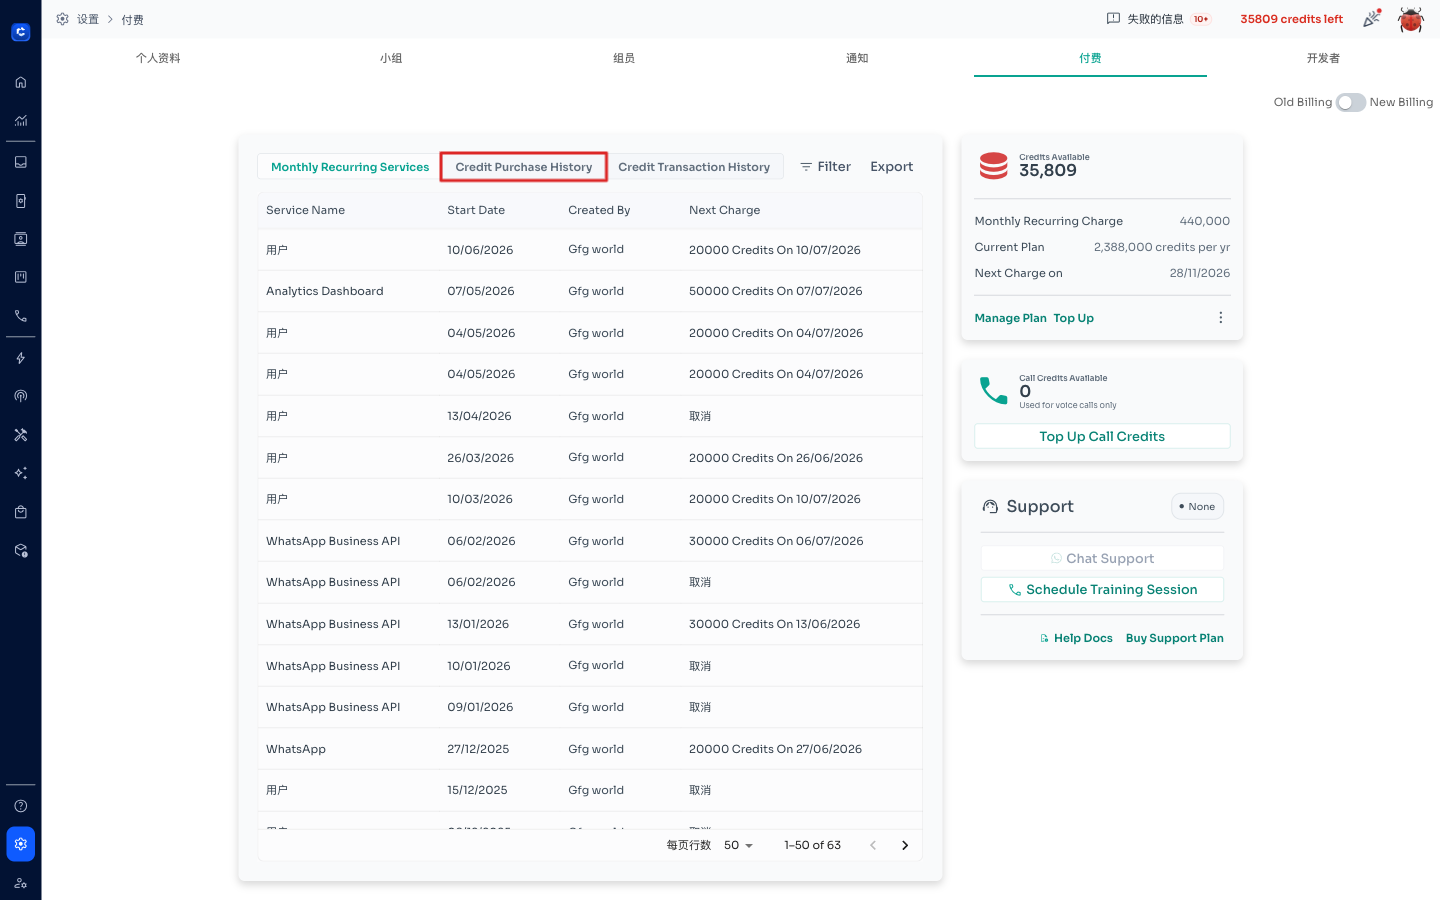The width and height of the screenshot is (1440, 900).
Task: Open Credit Transaction History tab
Action: pos(694,167)
